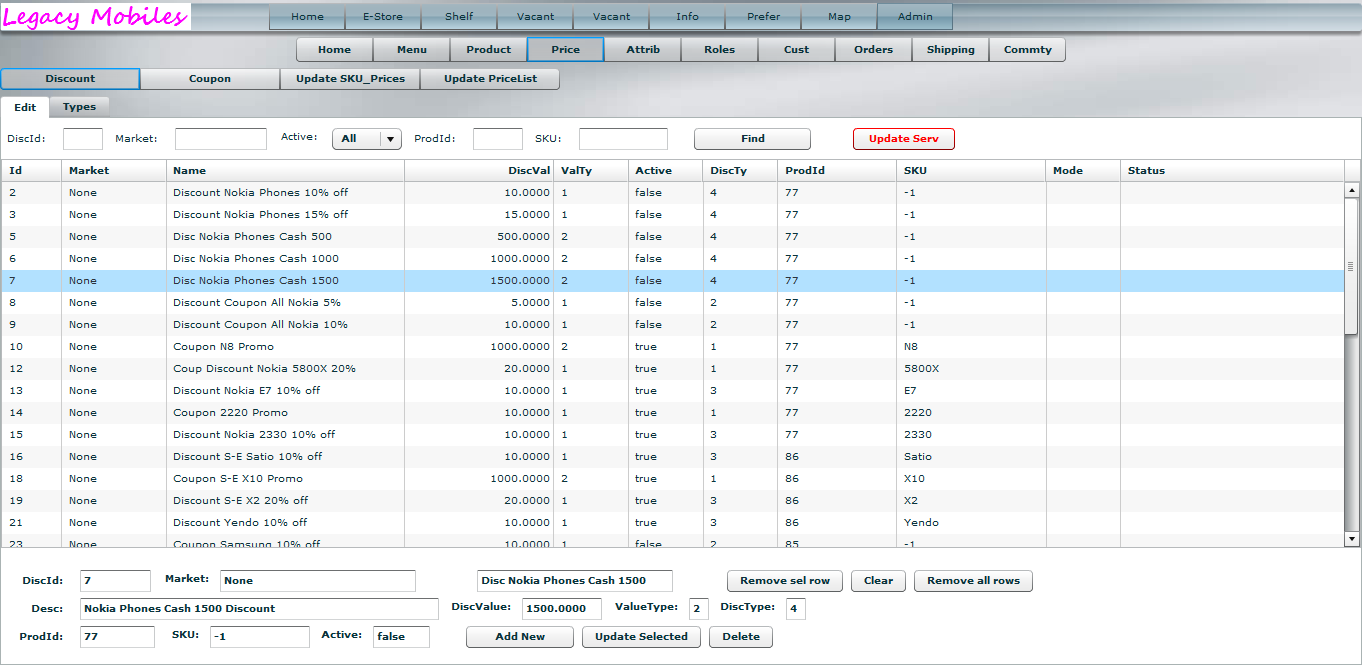The image size is (1362, 665).
Task: Open the Shipping menu item
Action: pos(950,50)
